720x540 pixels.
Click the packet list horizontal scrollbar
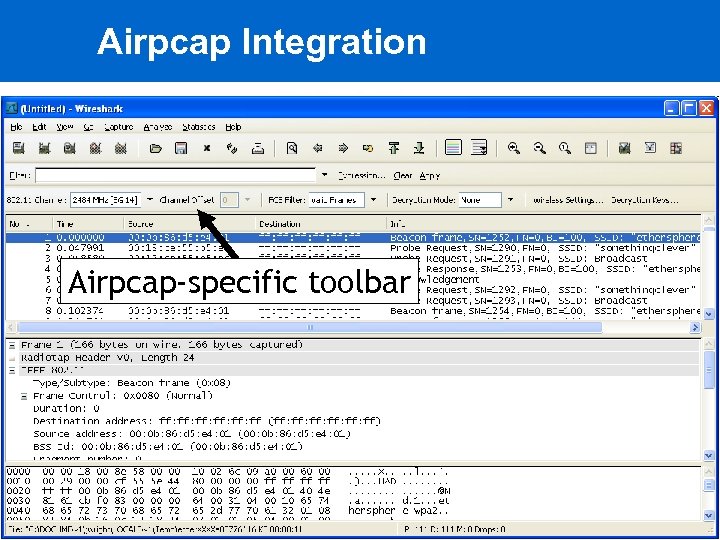tap(309, 327)
